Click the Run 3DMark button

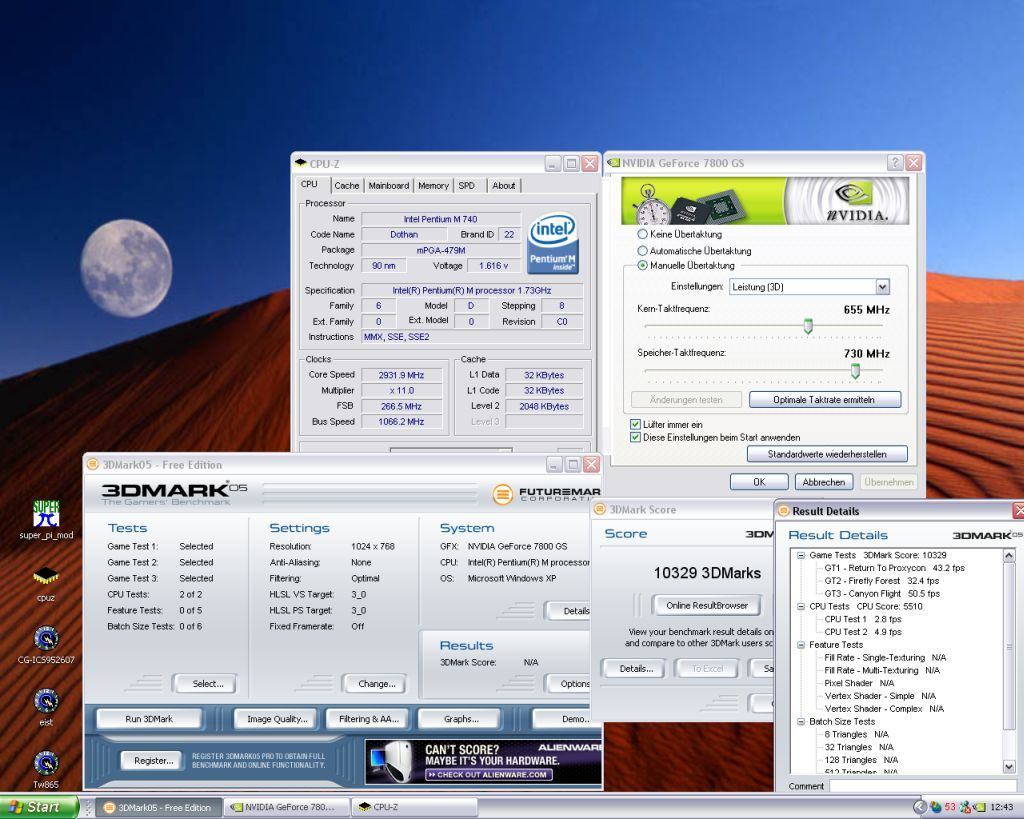pyautogui.click(x=149, y=718)
